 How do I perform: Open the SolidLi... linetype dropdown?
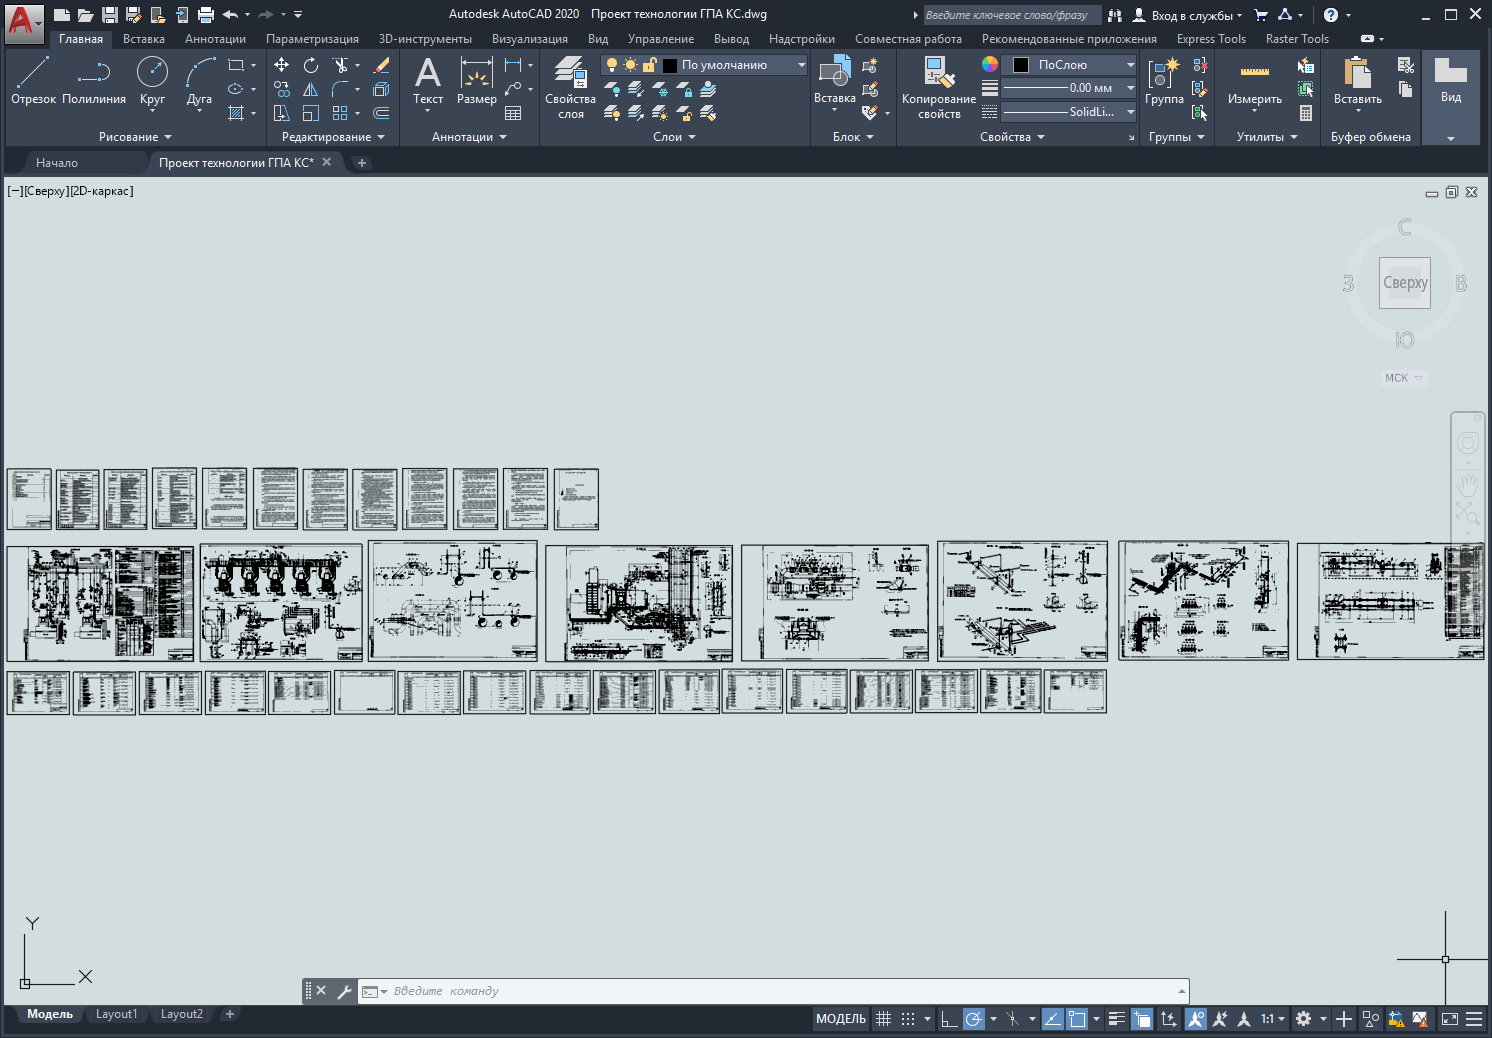(x=1070, y=112)
